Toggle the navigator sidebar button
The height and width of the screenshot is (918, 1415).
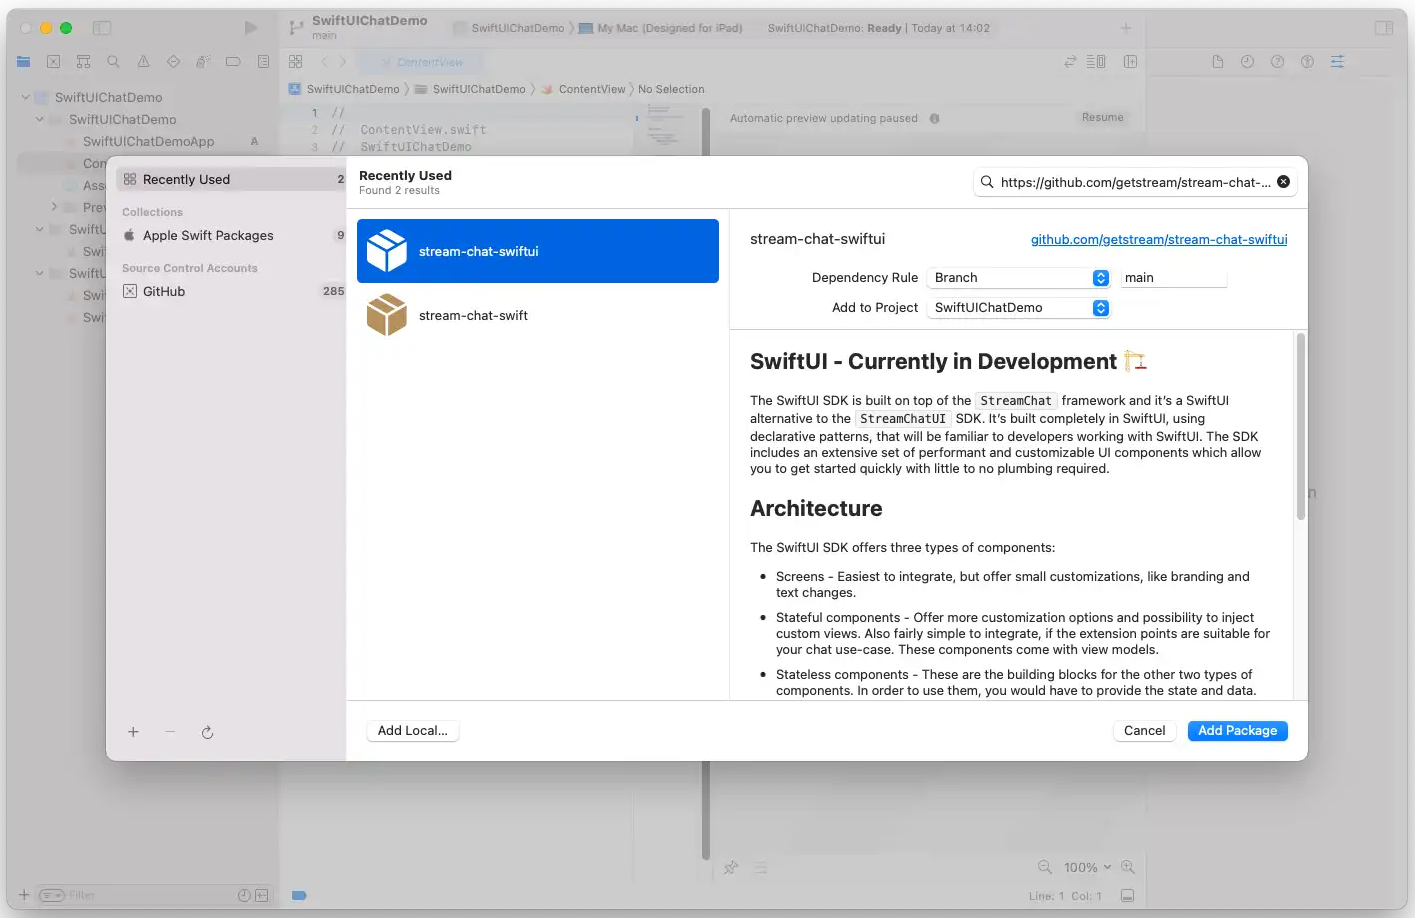click(x=102, y=28)
